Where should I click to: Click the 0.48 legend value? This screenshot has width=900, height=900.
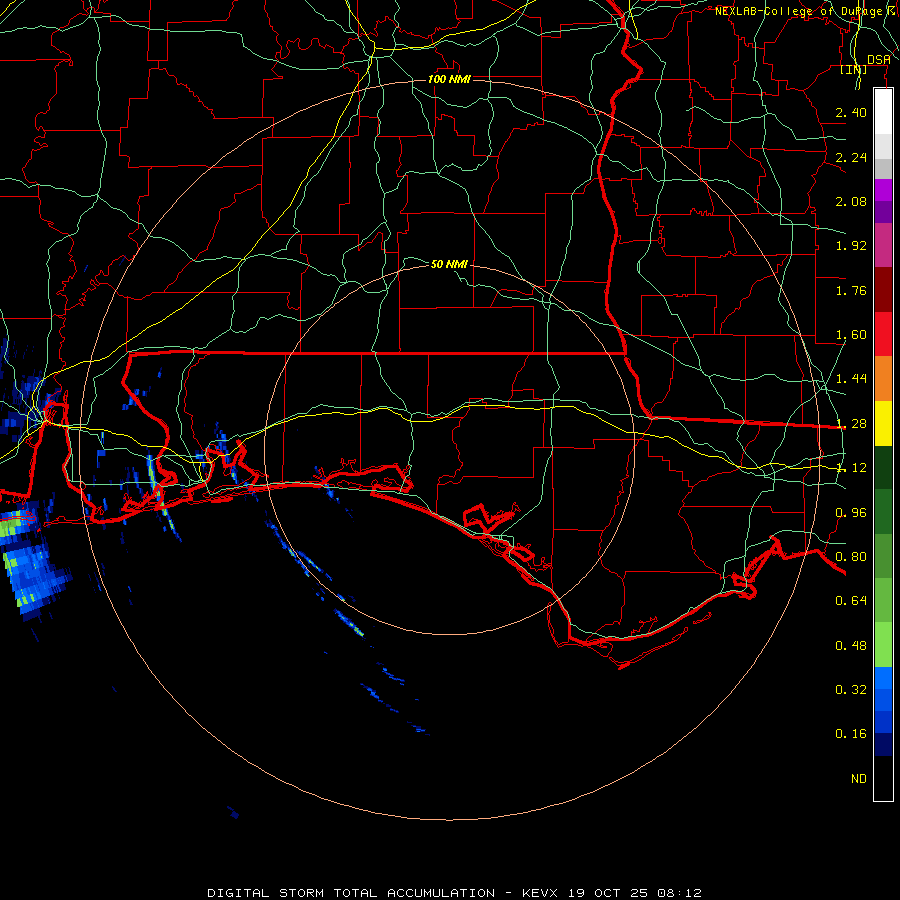851,646
